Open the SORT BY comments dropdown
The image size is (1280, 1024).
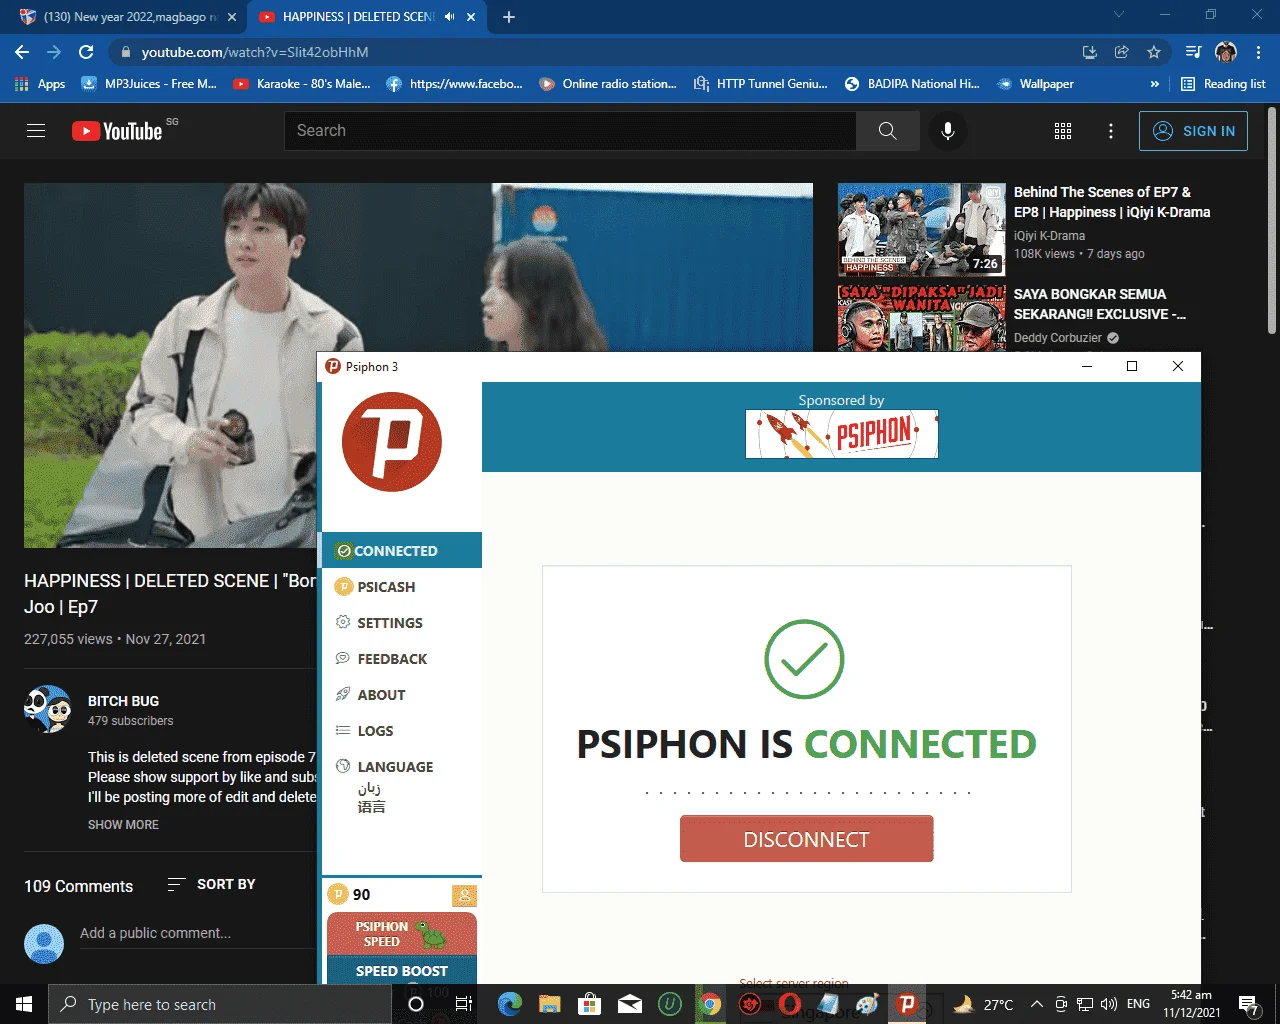pos(211,884)
